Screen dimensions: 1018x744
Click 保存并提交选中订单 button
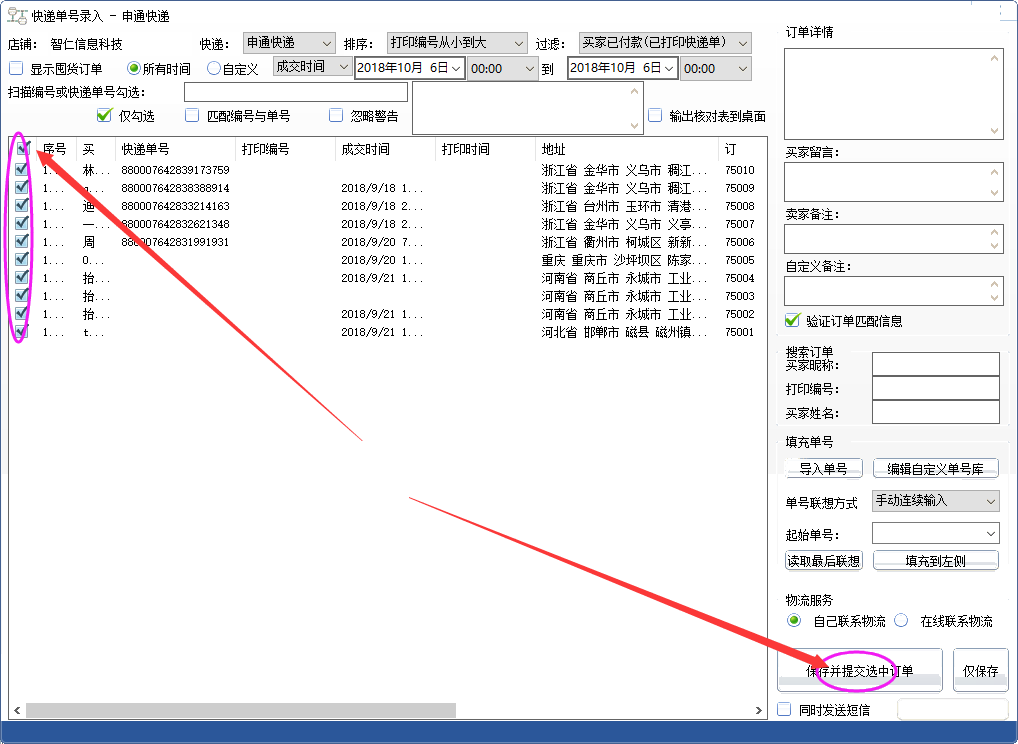coord(859,671)
